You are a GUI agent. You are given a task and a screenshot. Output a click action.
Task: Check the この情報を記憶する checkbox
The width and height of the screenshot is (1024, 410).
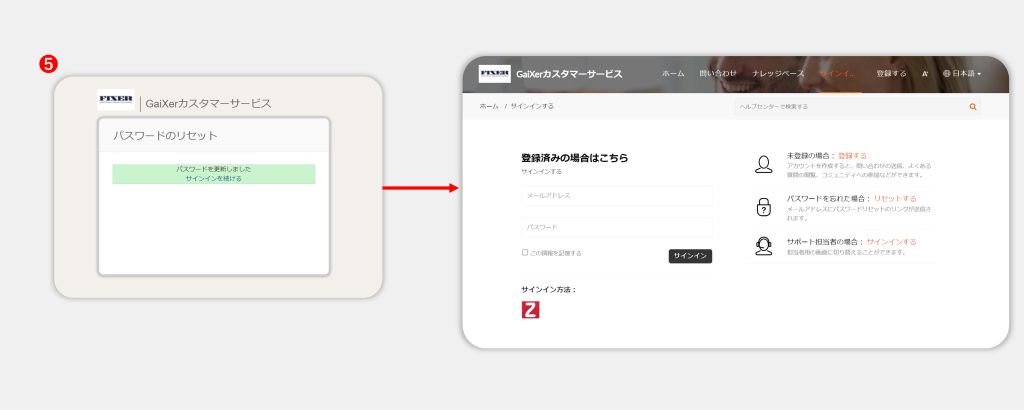pos(525,253)
